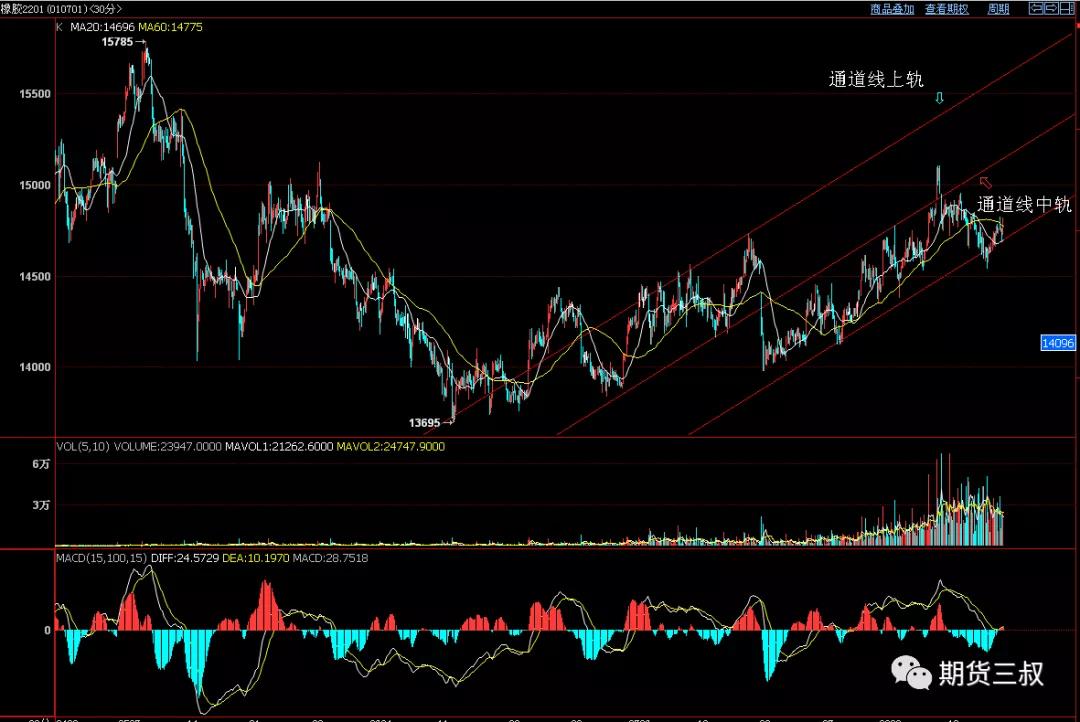Open the 查看期权 link
Image resolution: width=1080 pixels, height=722 pixels.
point(946,9)
